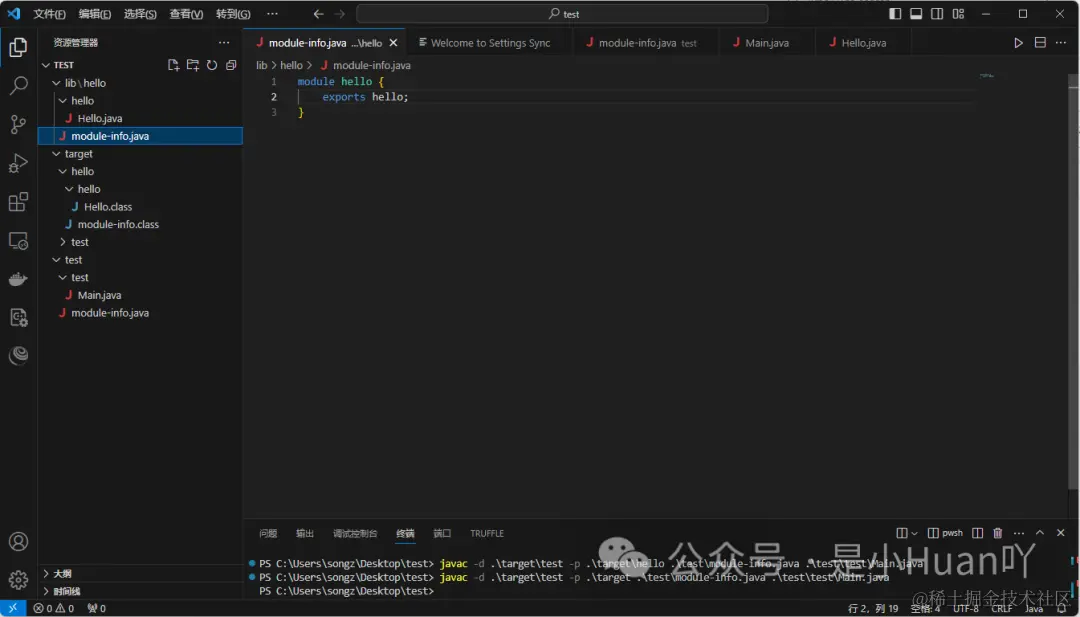Click the remote window indicator in status bar
This screenshot has width=1080, height=617.
(13, 608)
